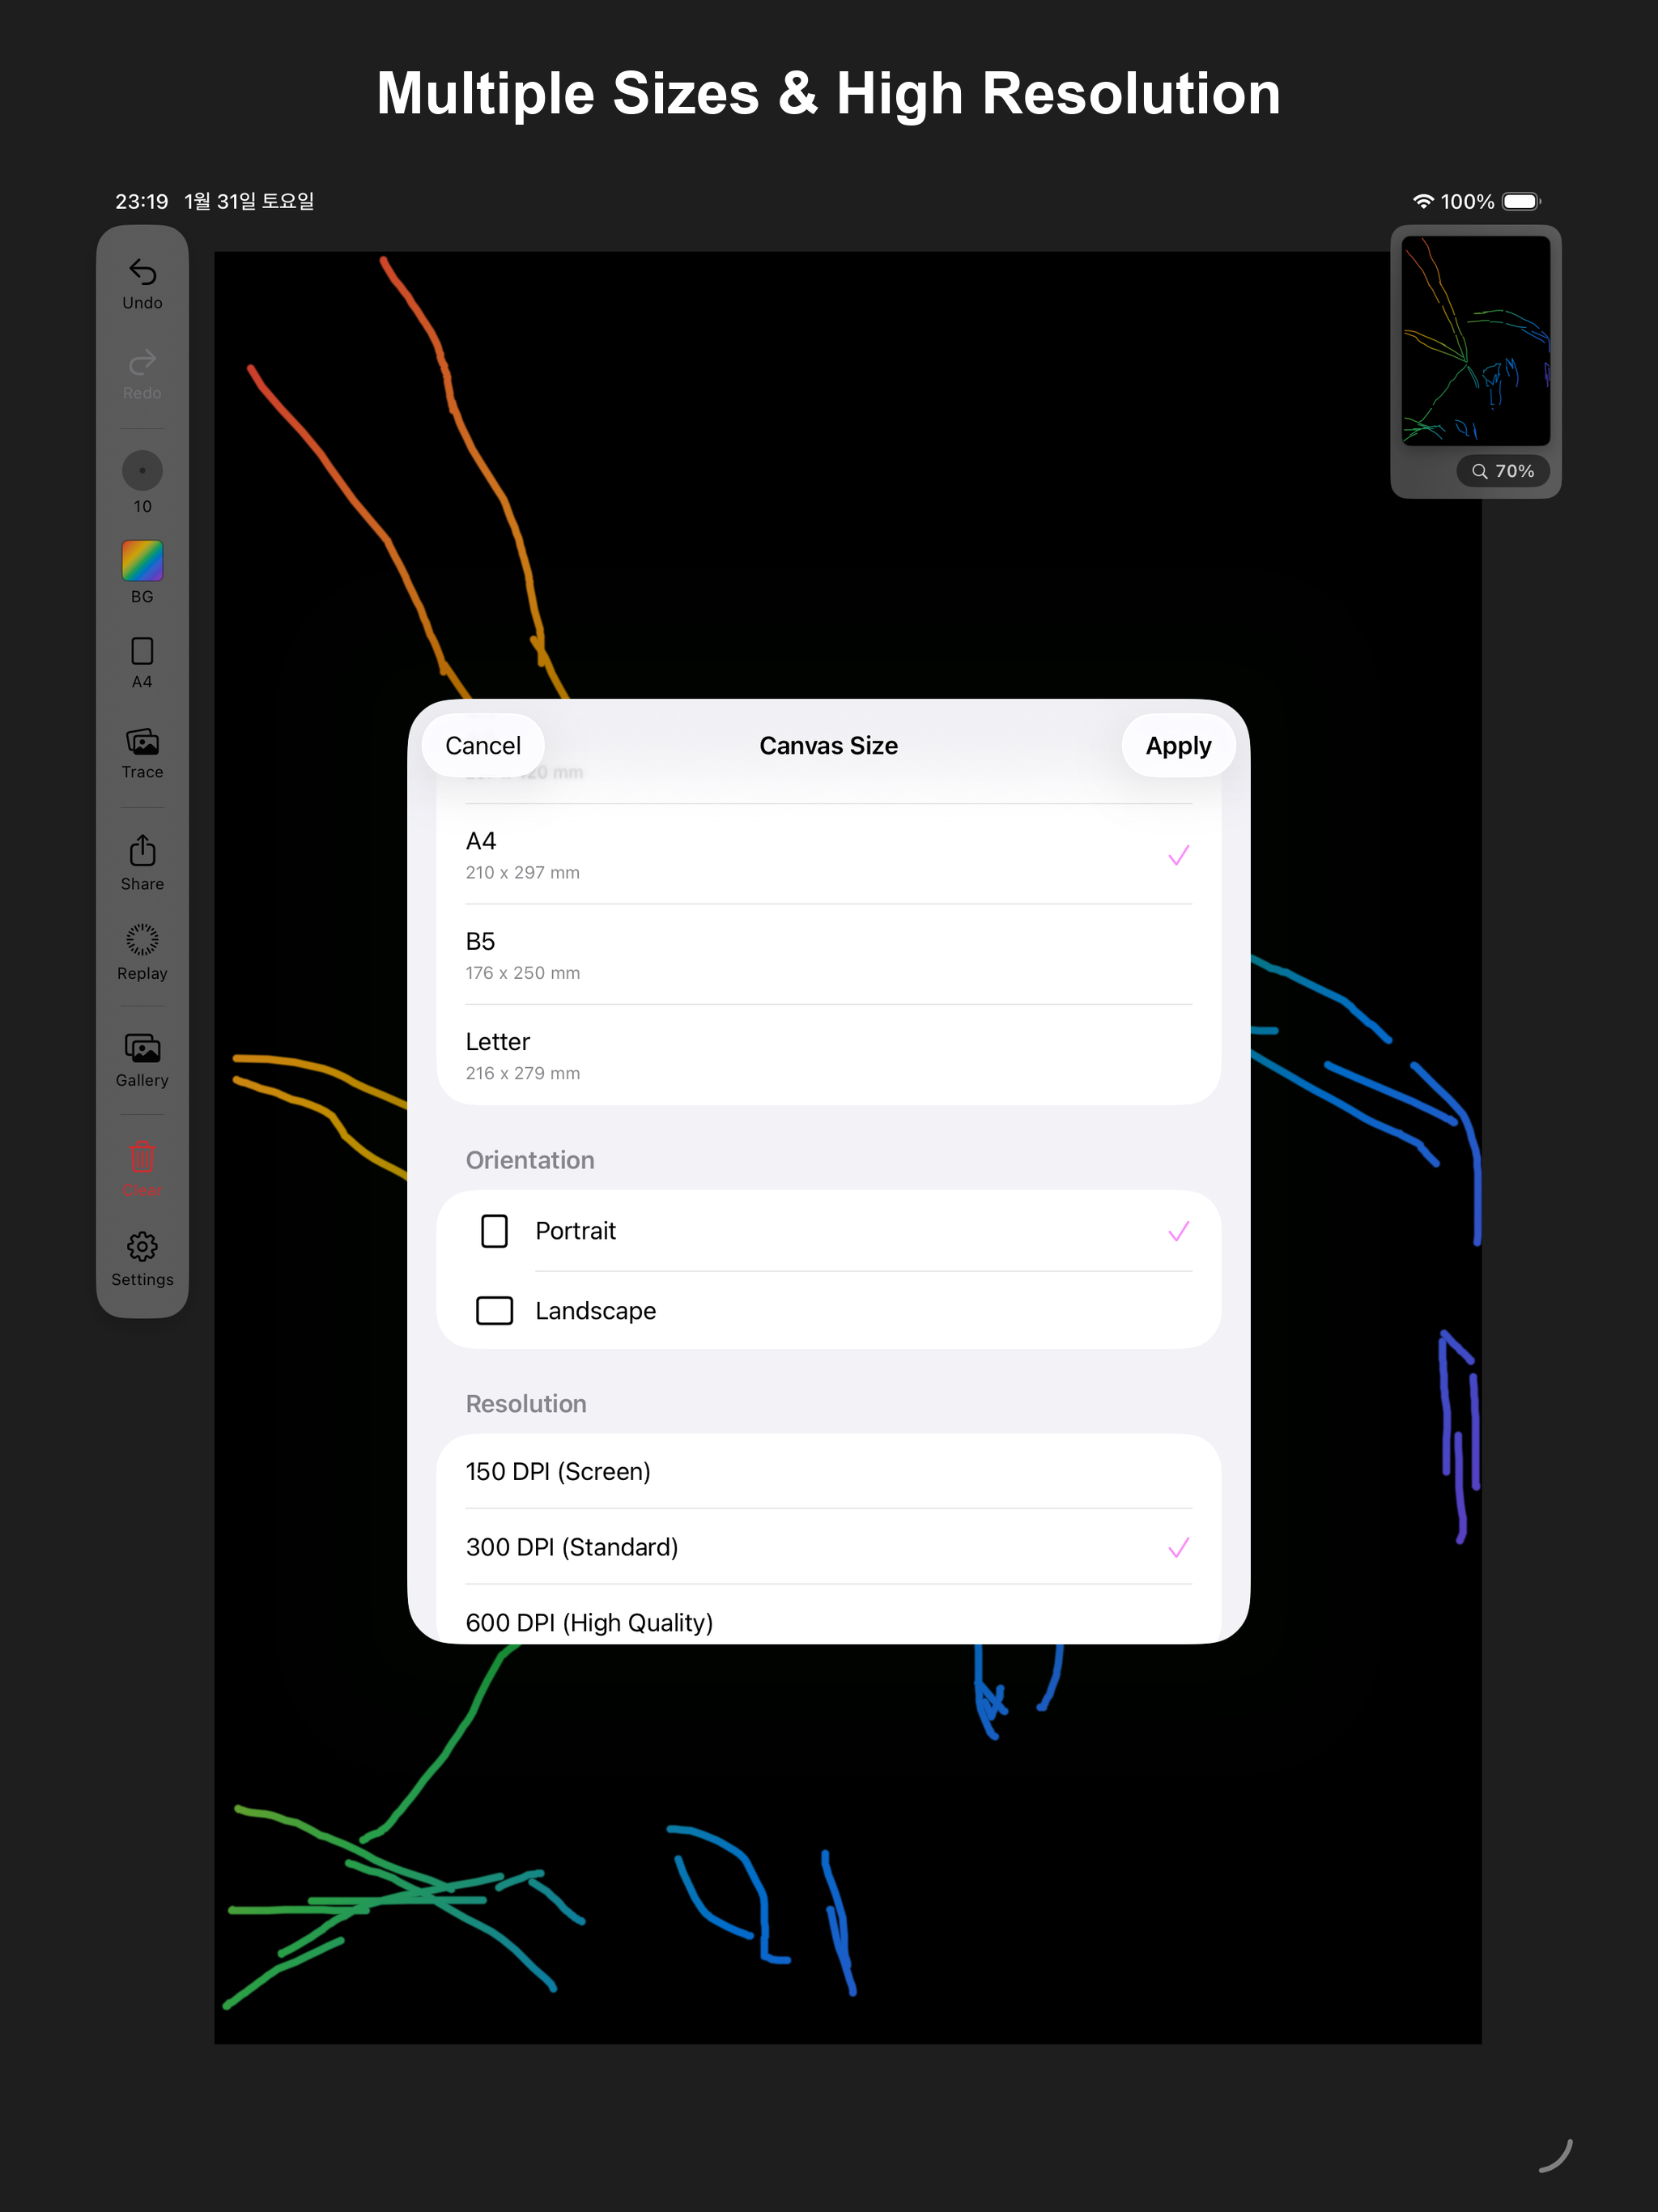Open the Gallery
The image size is (1658, 2212).
tap(142, 1048)
